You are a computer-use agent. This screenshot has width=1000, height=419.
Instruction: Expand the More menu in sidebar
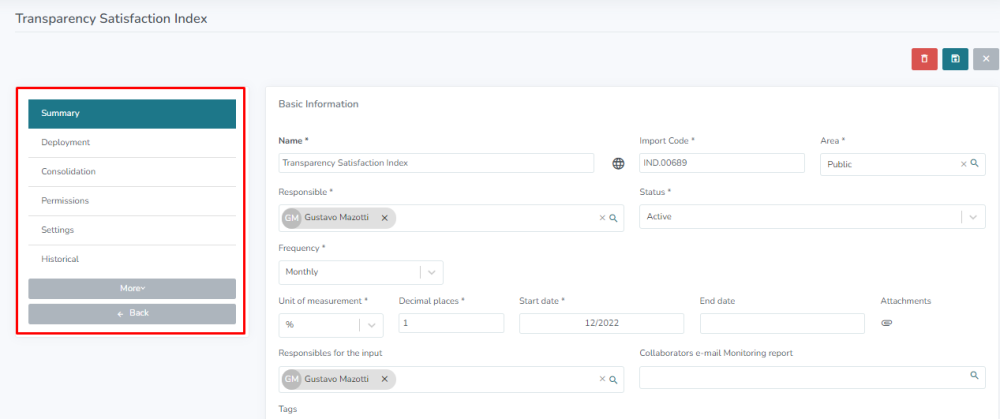tap(132, 288)
